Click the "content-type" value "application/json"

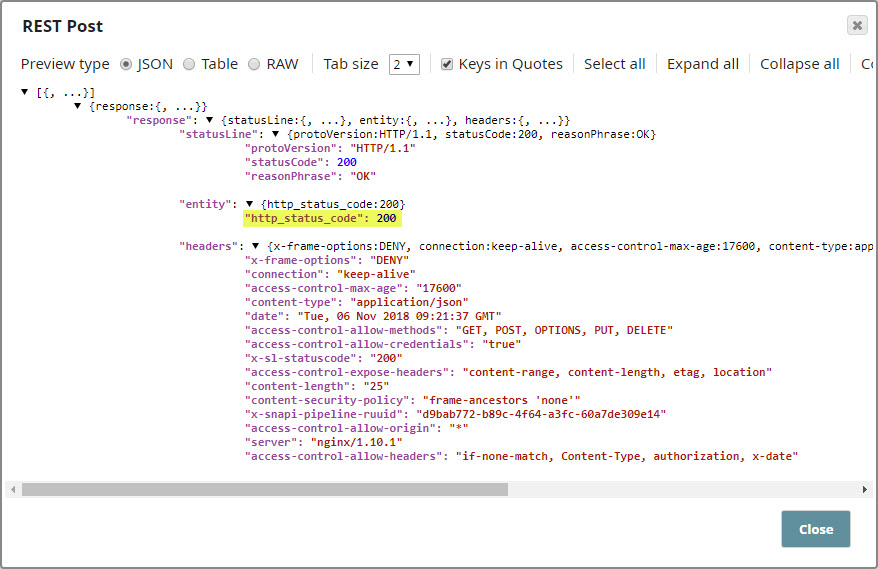click(409, 302)
